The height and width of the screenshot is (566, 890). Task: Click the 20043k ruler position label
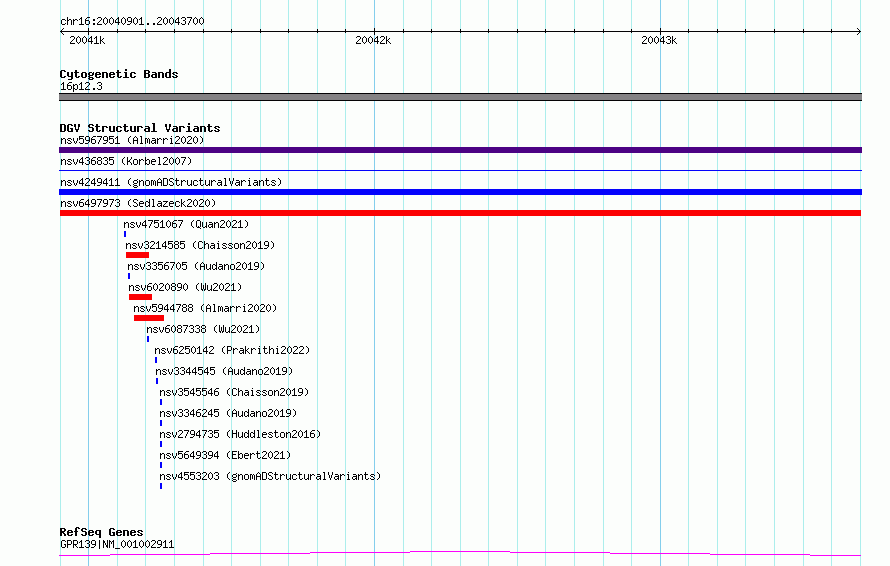click(659, 40)
